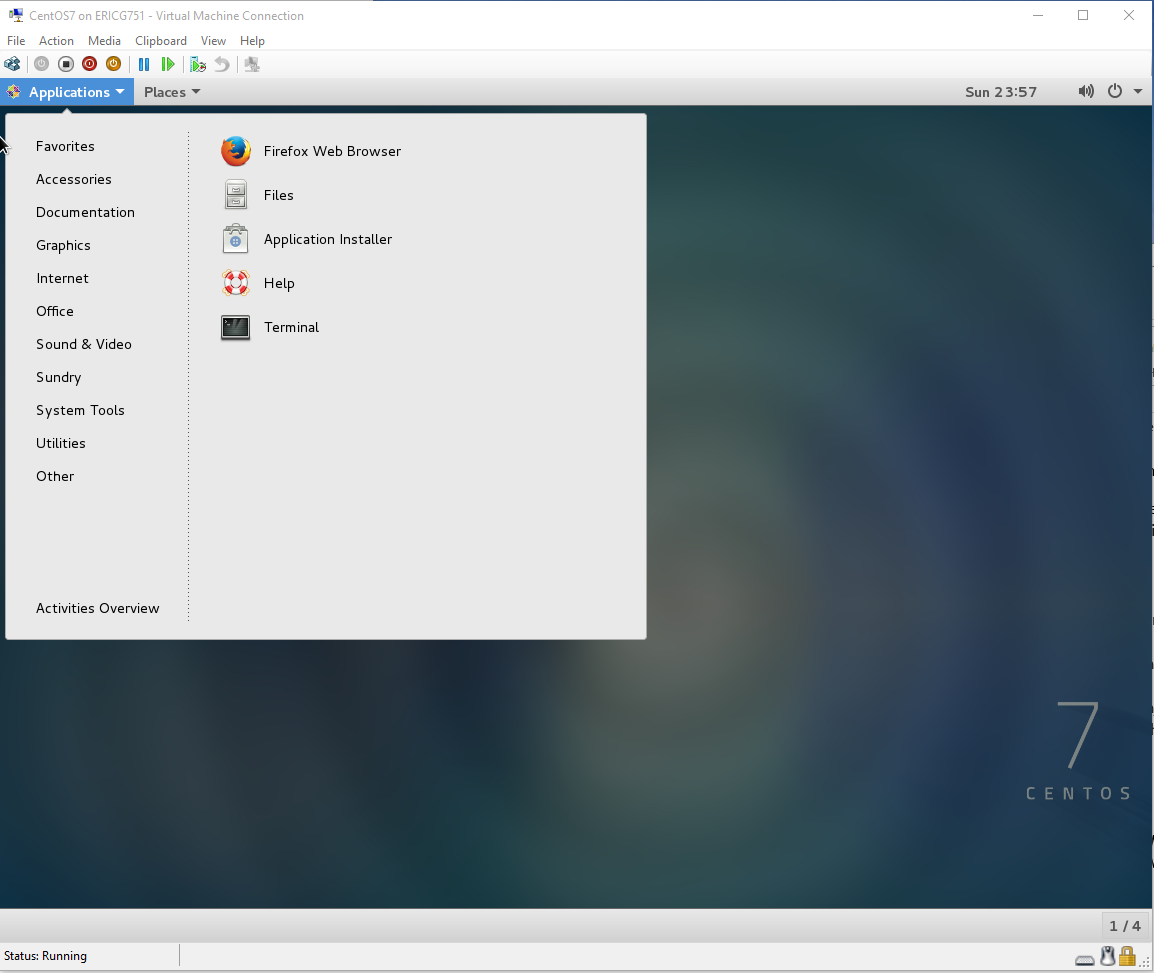Click the greyed-out Start power icon

coord(42,65)
